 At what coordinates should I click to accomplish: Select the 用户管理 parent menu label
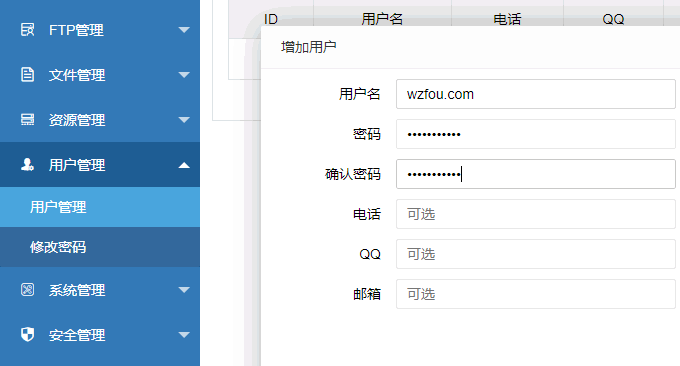[77, 165]
